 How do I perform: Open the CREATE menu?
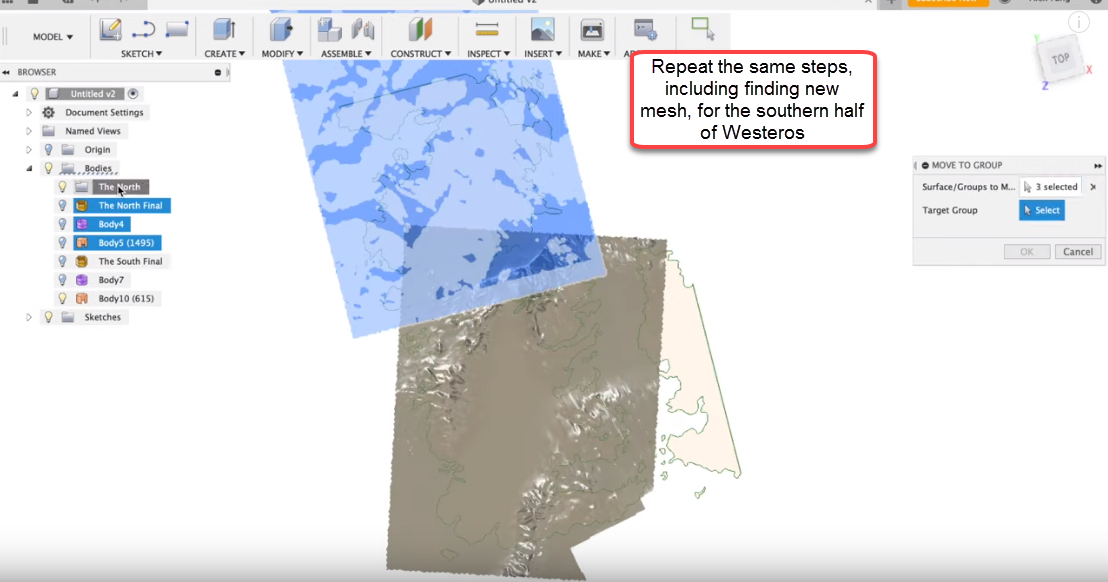click(x=225, y=54)
